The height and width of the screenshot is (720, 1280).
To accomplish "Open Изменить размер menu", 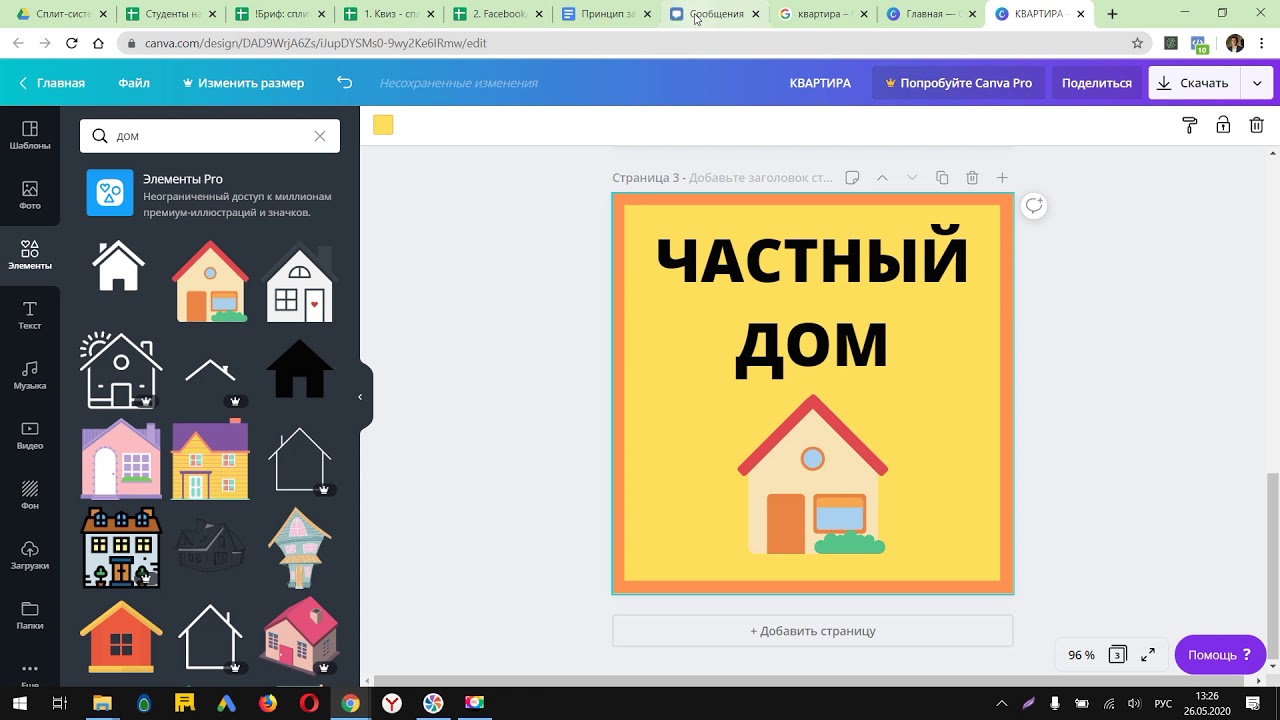I will (243, 83).
